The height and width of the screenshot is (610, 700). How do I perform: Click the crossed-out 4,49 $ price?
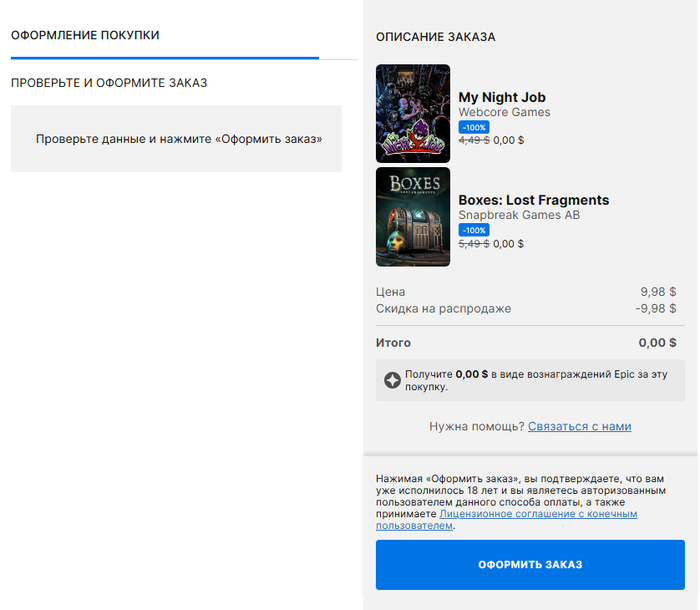pos(473,140)
